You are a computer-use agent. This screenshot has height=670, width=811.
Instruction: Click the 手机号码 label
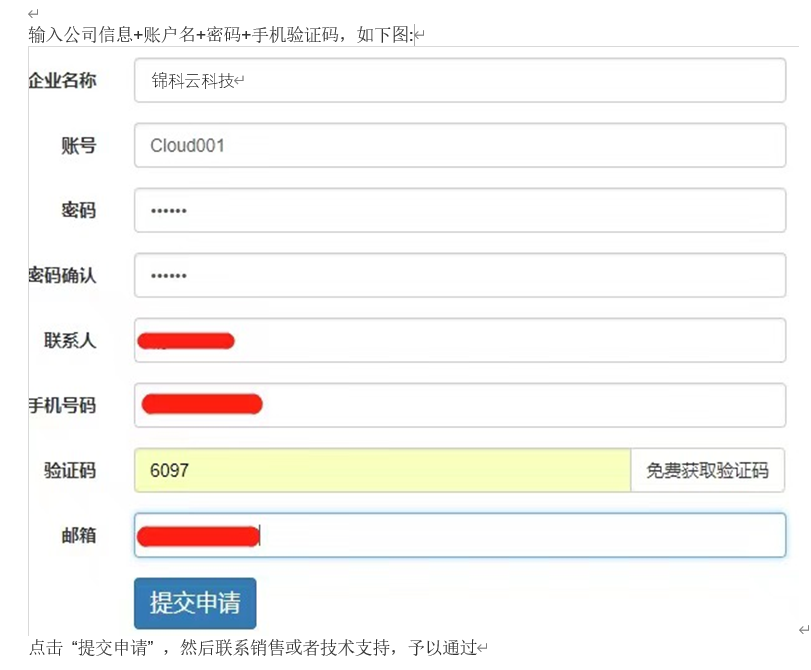coord(62,405)
